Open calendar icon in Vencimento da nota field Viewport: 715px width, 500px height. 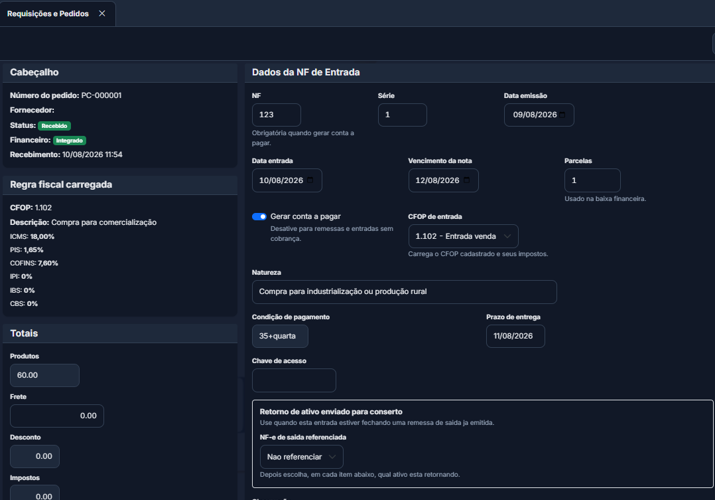(466, 180)
